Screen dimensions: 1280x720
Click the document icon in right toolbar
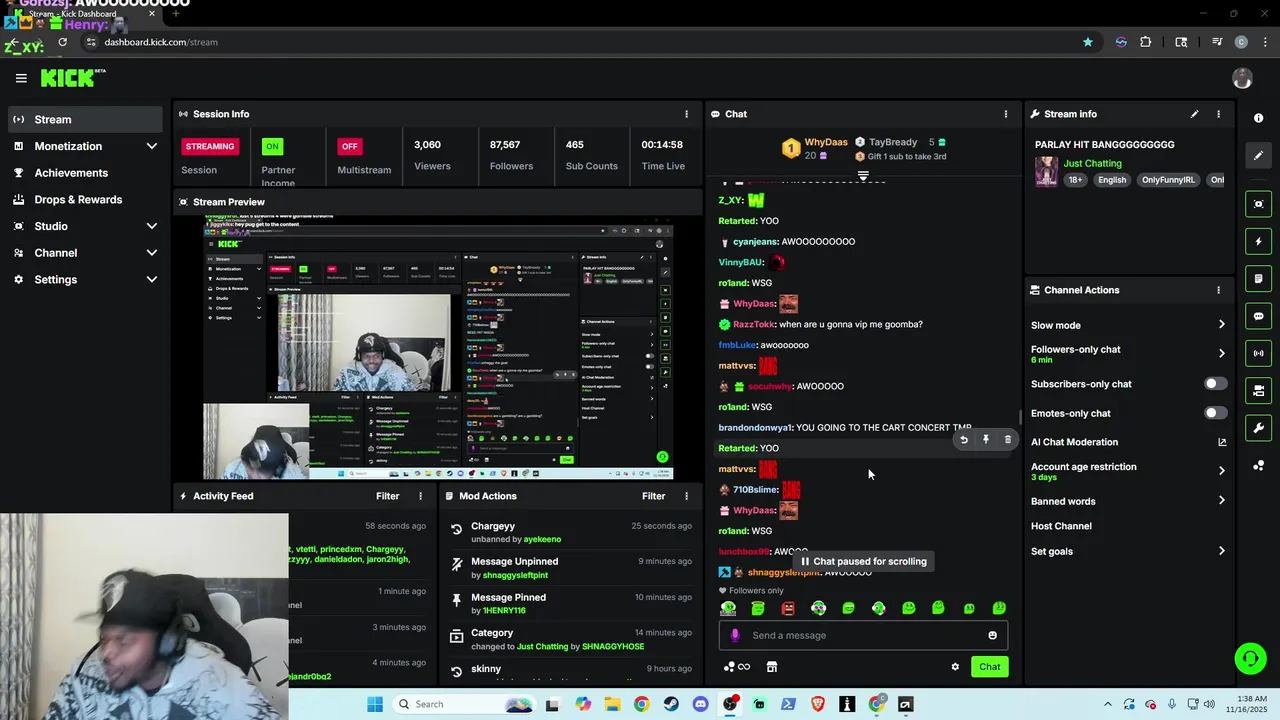point(1258,279)
